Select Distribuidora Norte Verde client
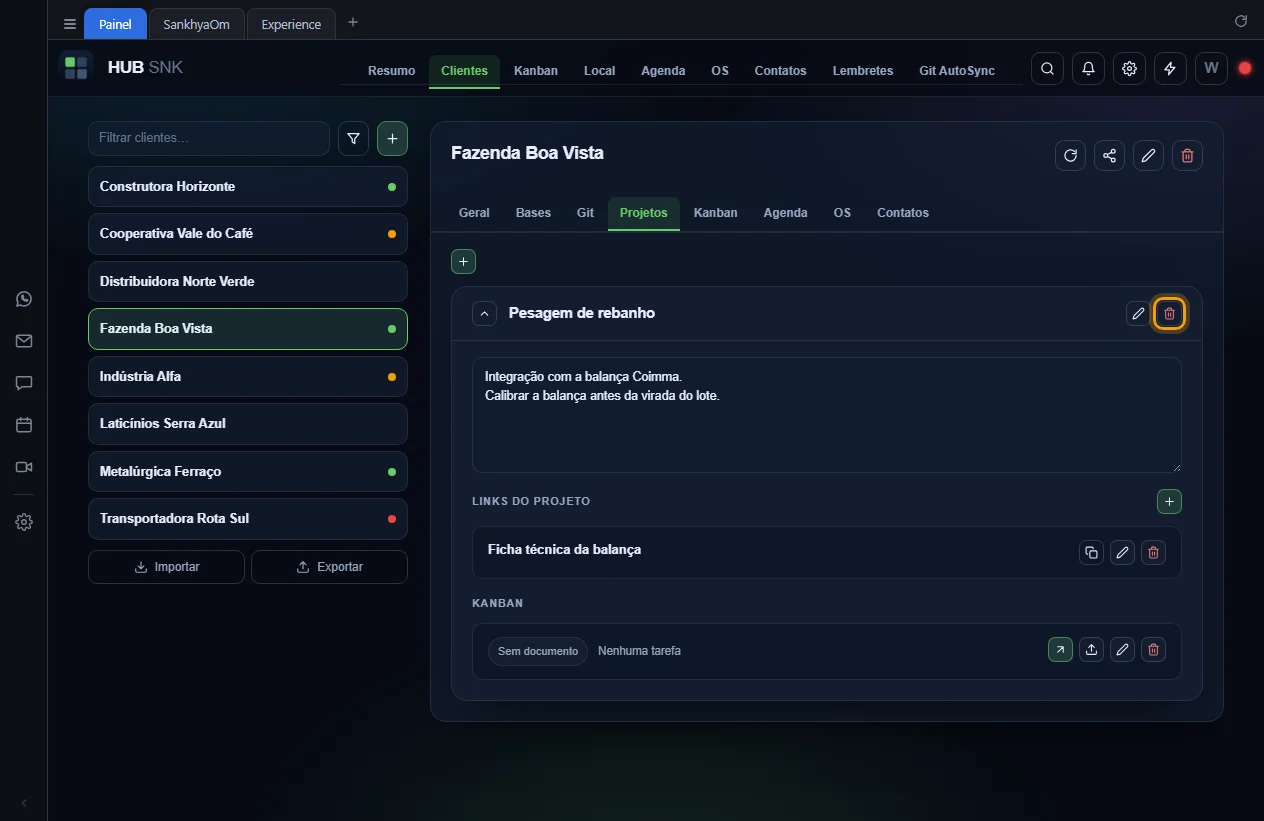This screenshot has width=1264, height=821. point(248,282)
